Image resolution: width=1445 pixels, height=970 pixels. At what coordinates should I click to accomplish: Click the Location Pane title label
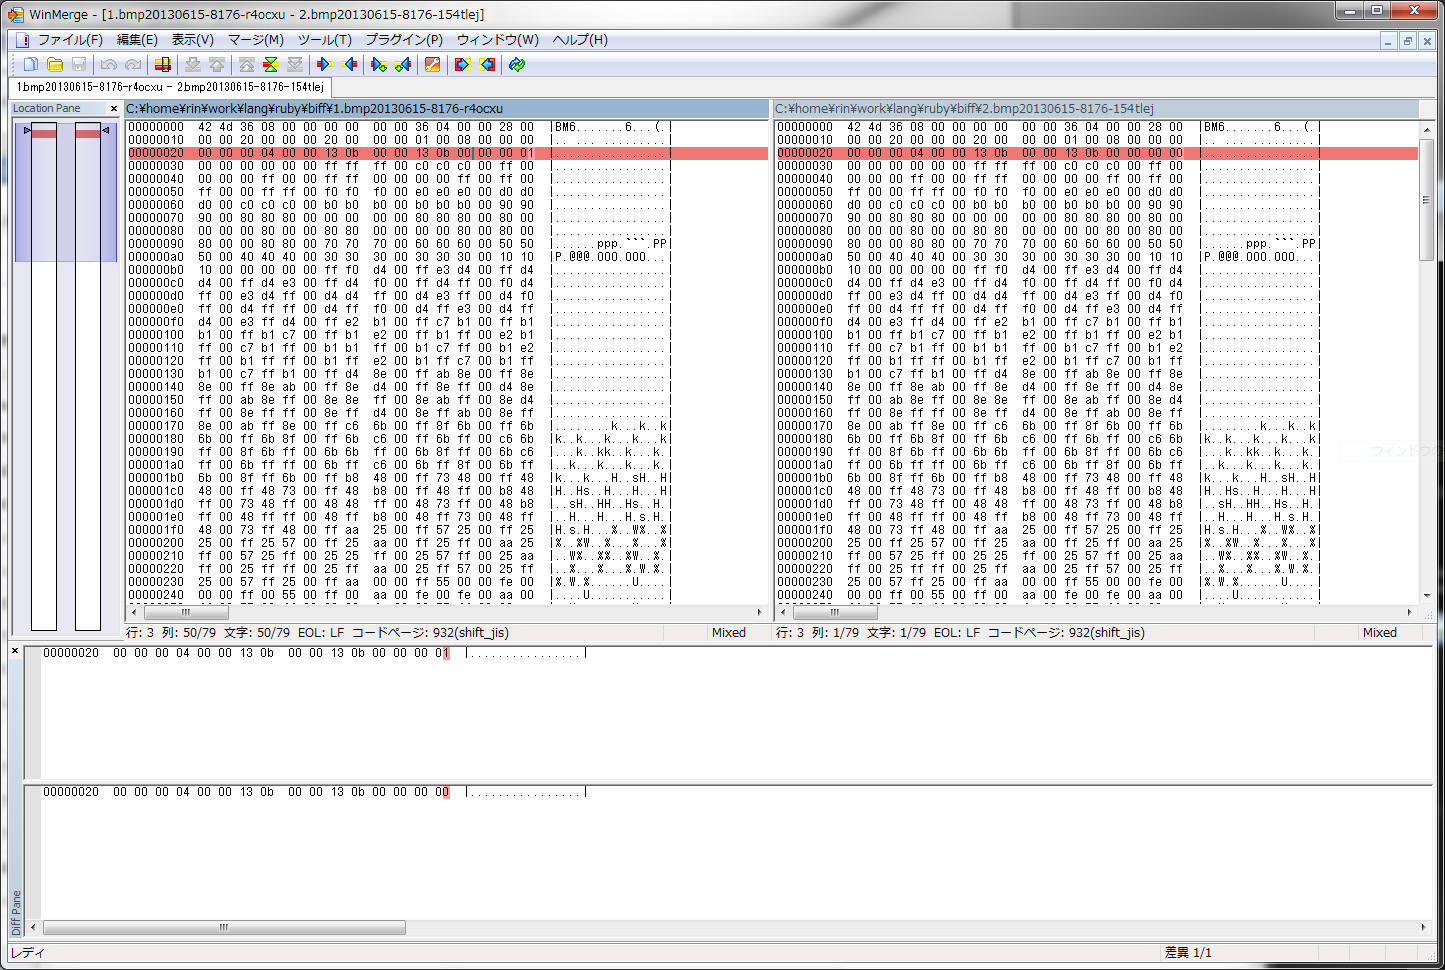47,108
